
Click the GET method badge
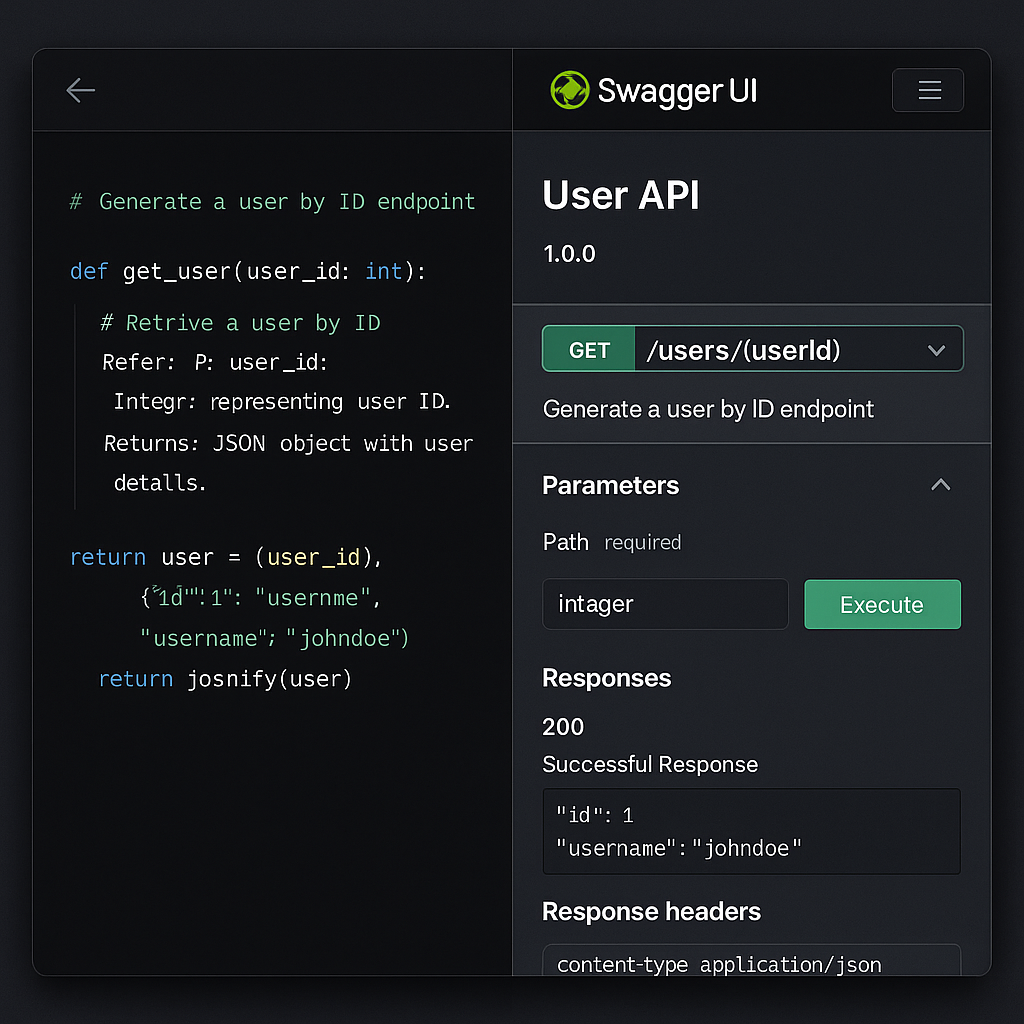pos(588,349)
